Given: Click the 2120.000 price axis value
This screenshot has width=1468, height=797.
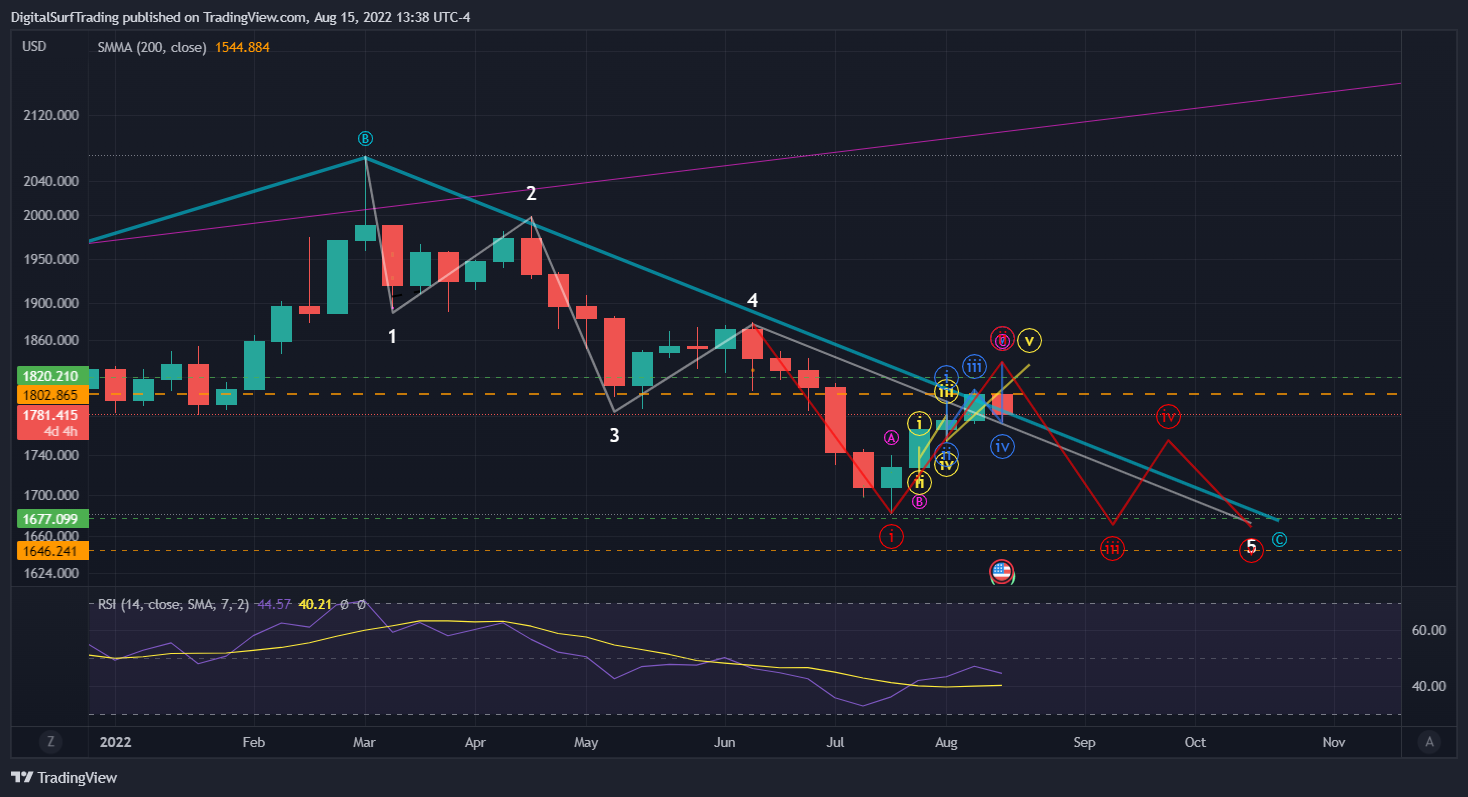Looking at the screenshot, I should click(52, 116).
